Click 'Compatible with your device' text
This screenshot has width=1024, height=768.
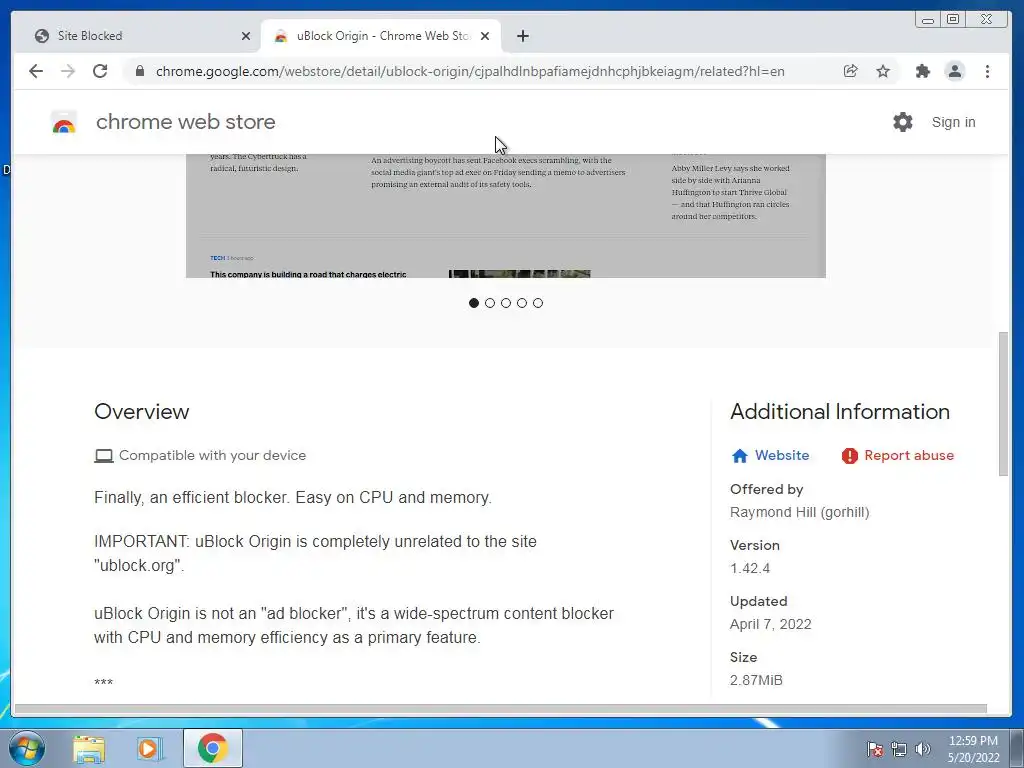click(212, 455)
